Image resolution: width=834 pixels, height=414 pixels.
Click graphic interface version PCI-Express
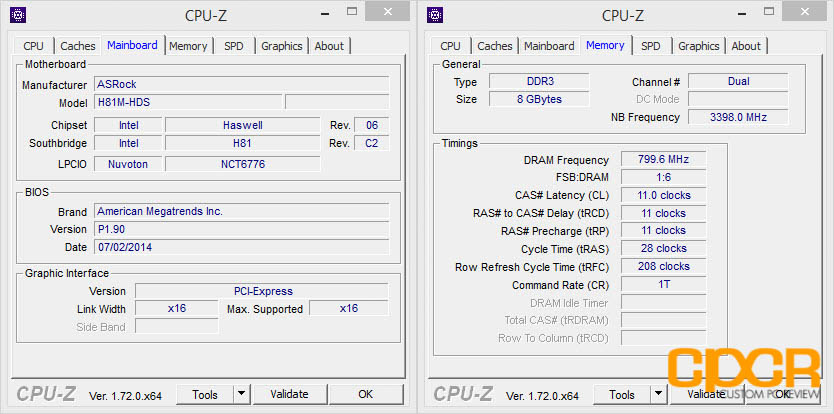[x=262, y=291]
